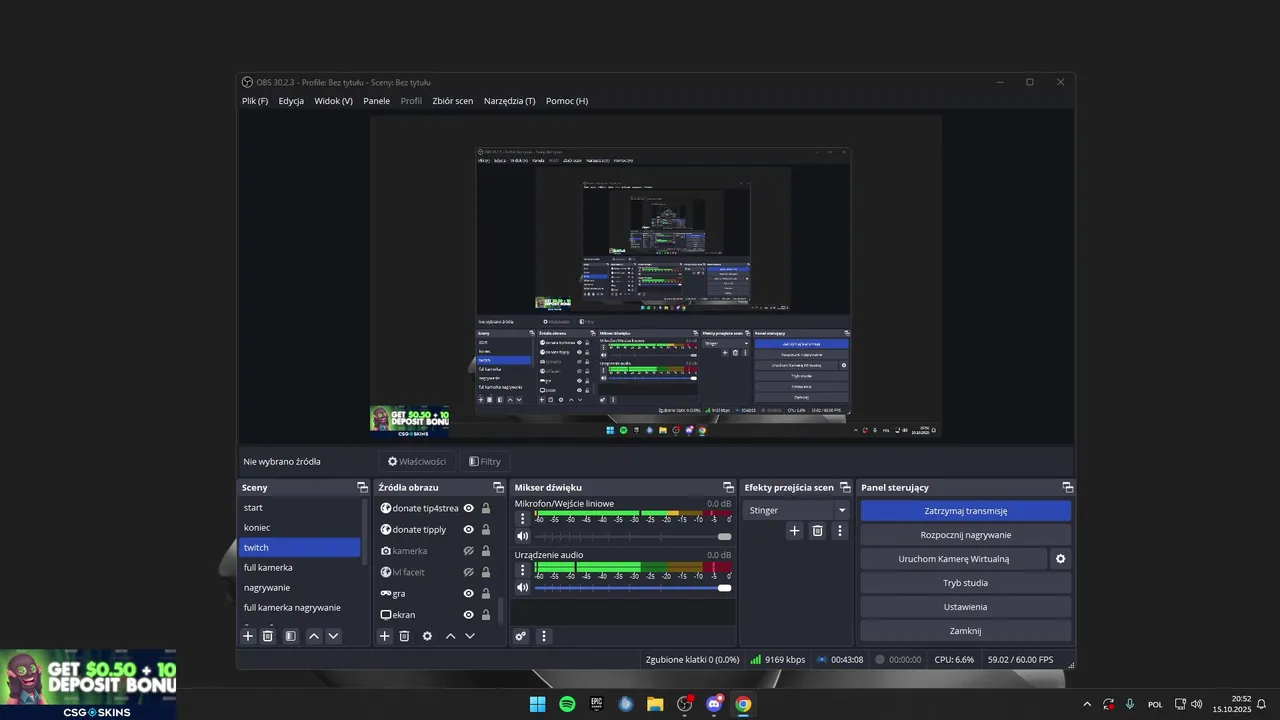Open advanced audio properties gears in Mikser dźwięku
Screen dimensions: 1280x720
[520, 636]
